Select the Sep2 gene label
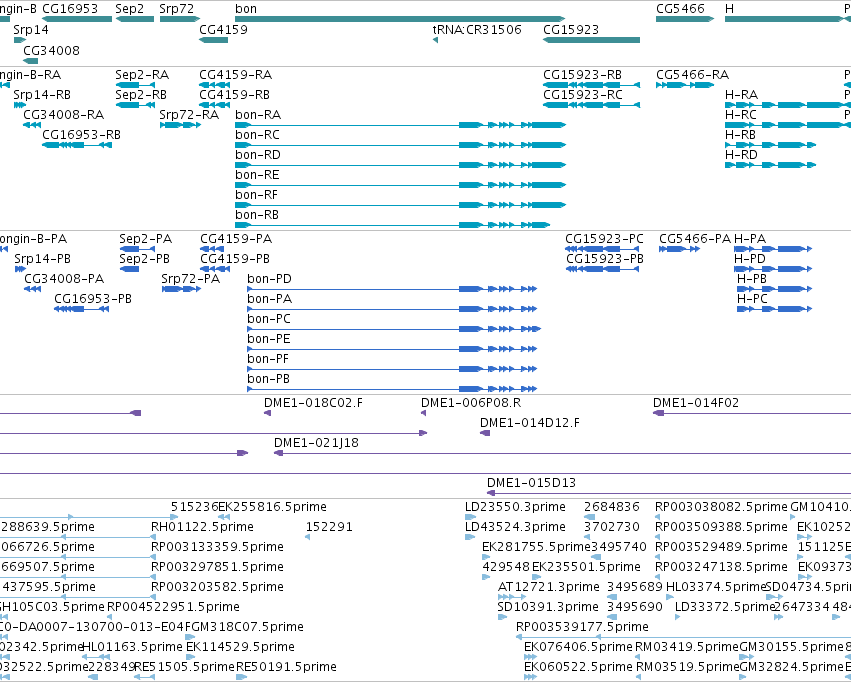 130,9
